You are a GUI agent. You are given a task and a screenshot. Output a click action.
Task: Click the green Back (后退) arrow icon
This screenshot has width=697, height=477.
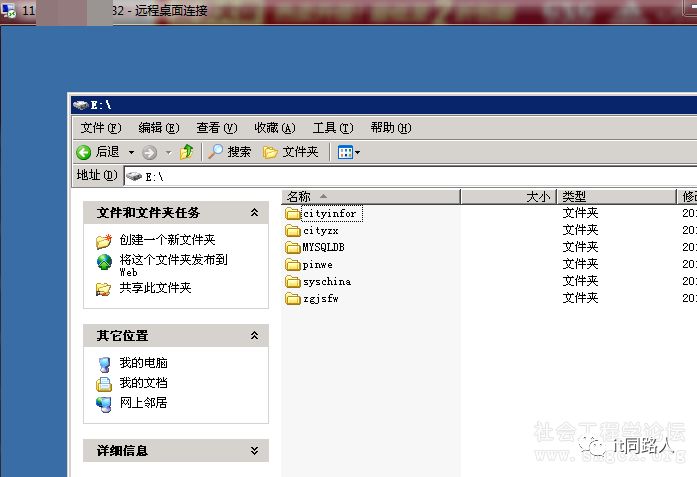coord(84,152)
